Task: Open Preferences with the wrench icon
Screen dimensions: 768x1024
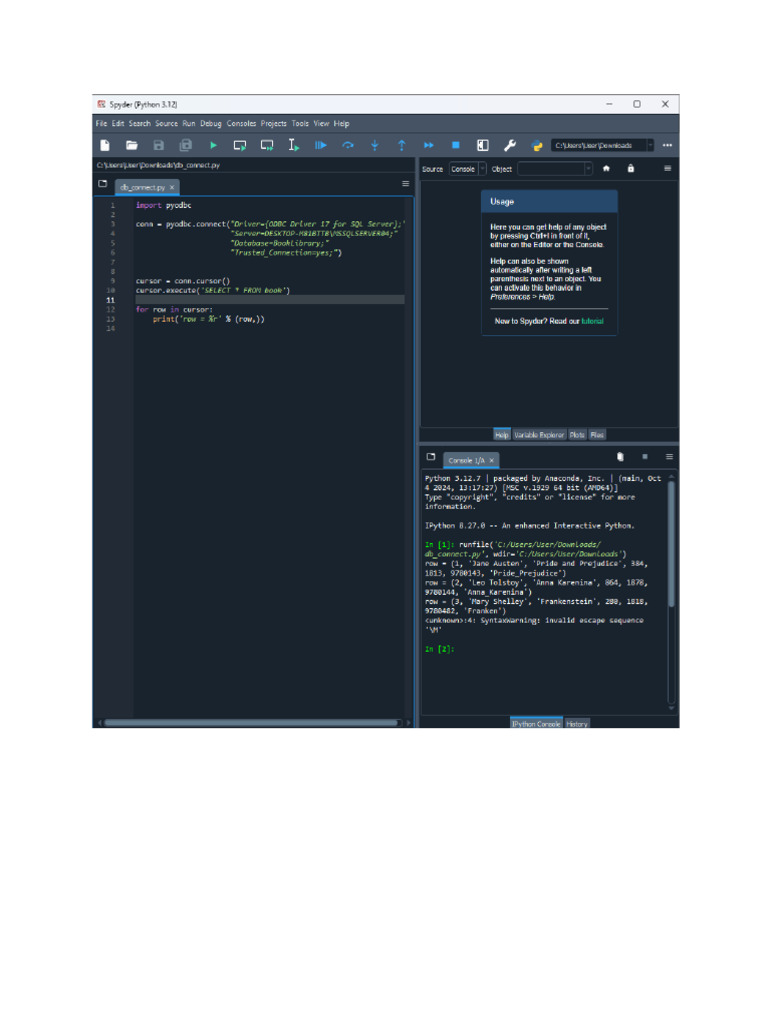Action: (509, 145)
